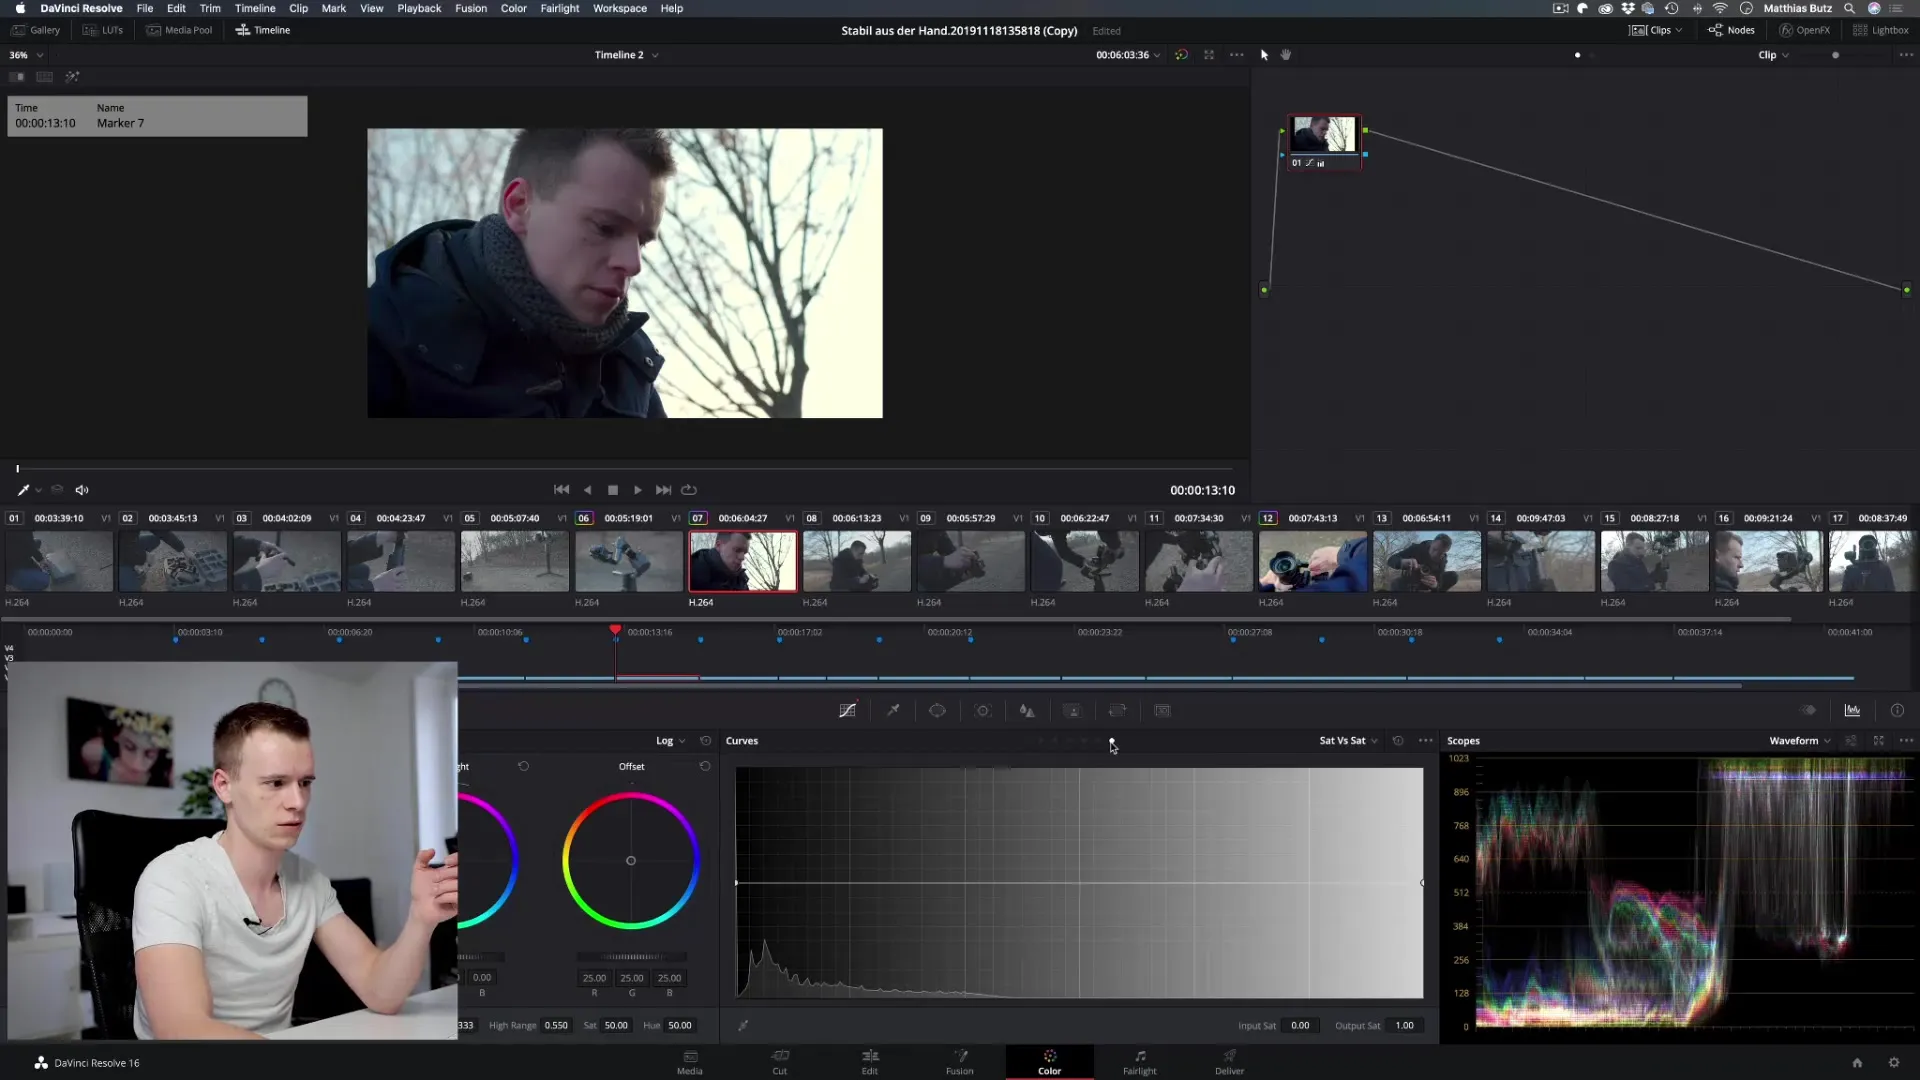Open the Keyframes panel icon
This screenshot has width=1920, height=1080.
click(x=1808, y=710)
